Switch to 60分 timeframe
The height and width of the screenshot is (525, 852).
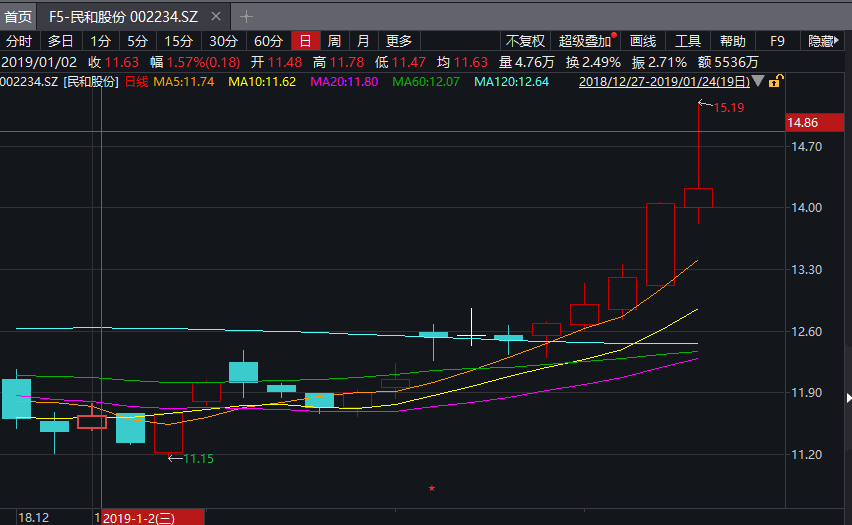click(x=268, y=41)
